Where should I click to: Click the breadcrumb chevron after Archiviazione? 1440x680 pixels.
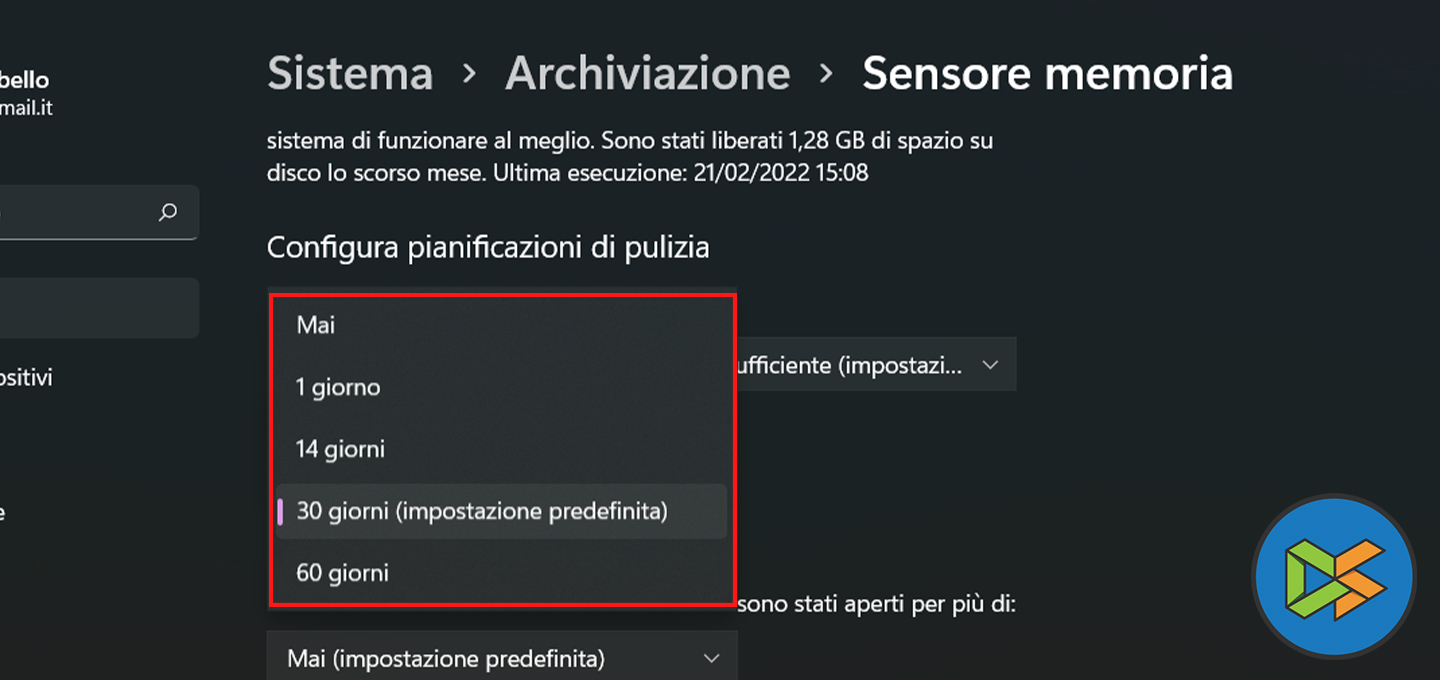coord(826,74)
